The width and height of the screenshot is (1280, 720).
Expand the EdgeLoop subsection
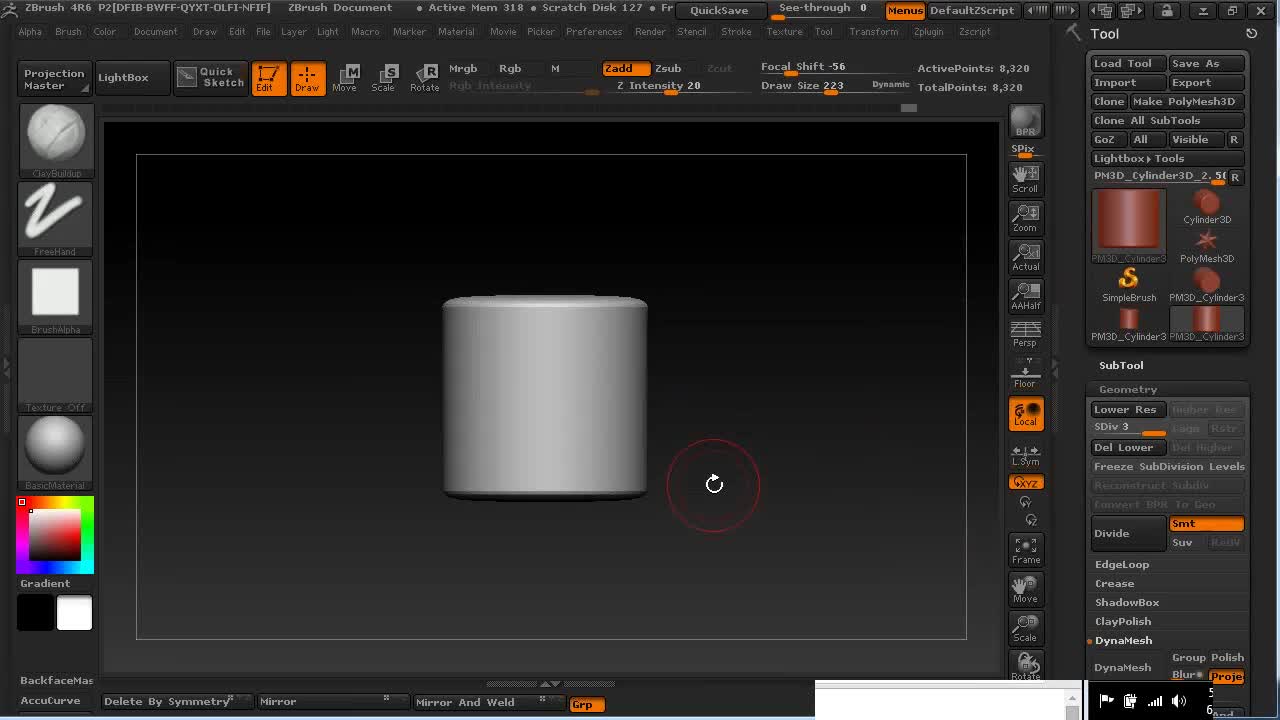(1122, 564)
